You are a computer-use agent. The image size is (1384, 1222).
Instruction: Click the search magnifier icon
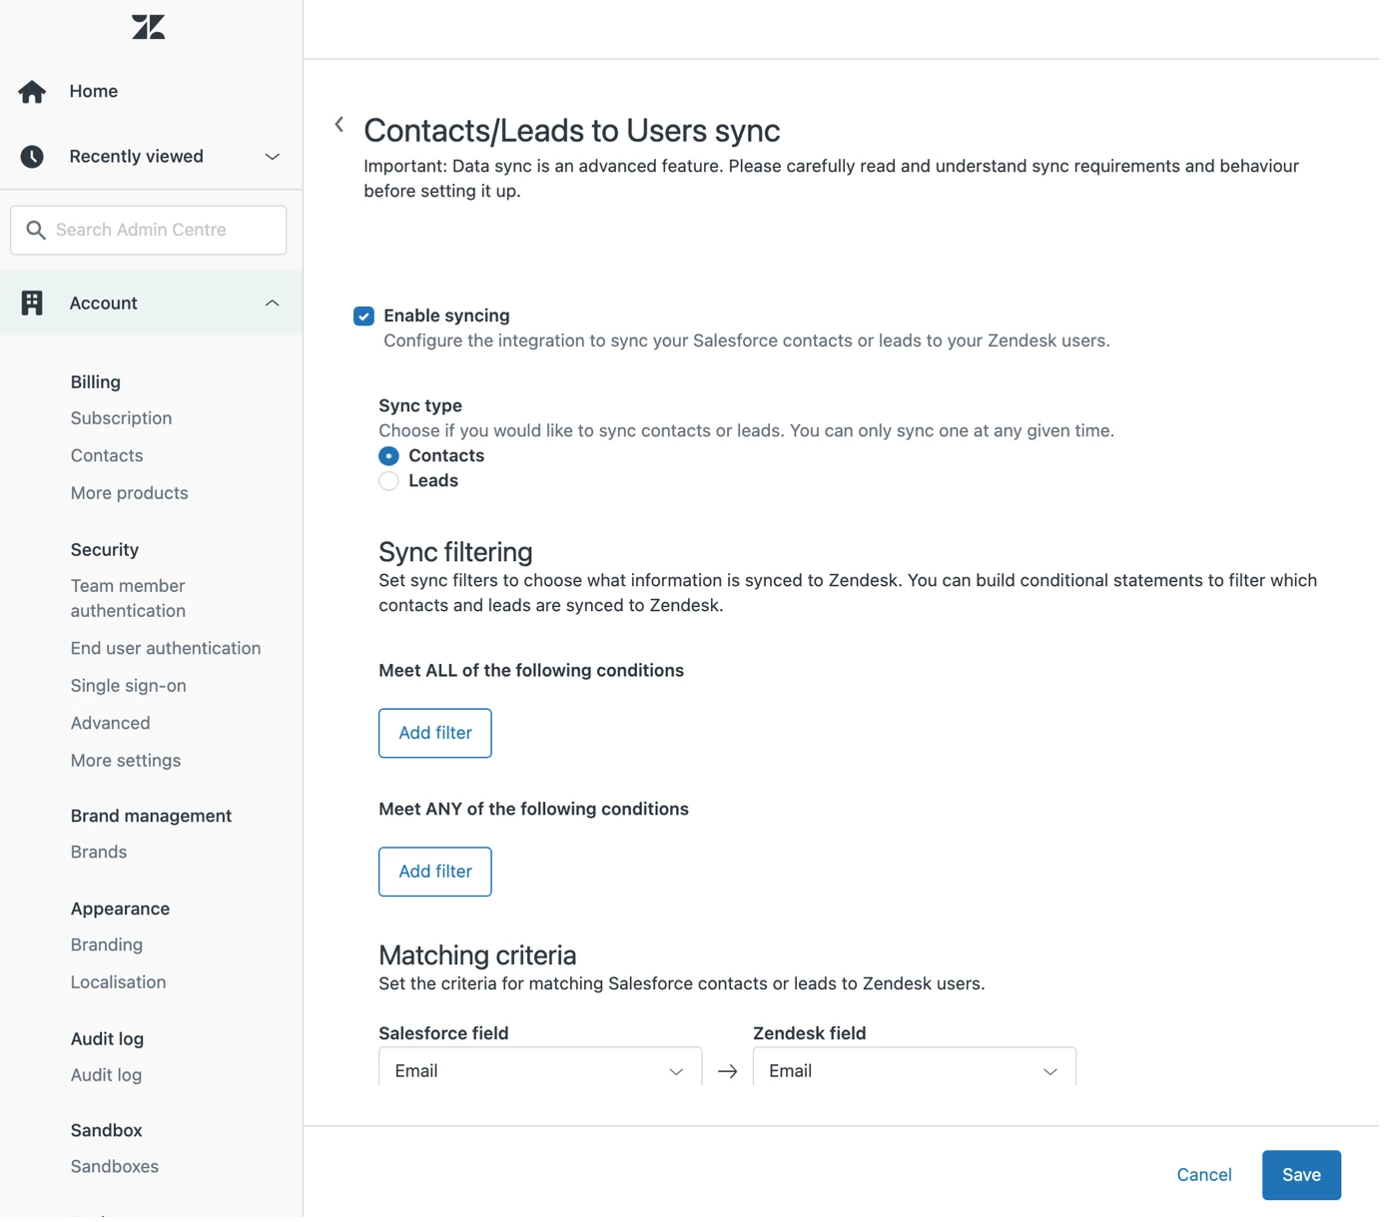[x=36, y=231]
